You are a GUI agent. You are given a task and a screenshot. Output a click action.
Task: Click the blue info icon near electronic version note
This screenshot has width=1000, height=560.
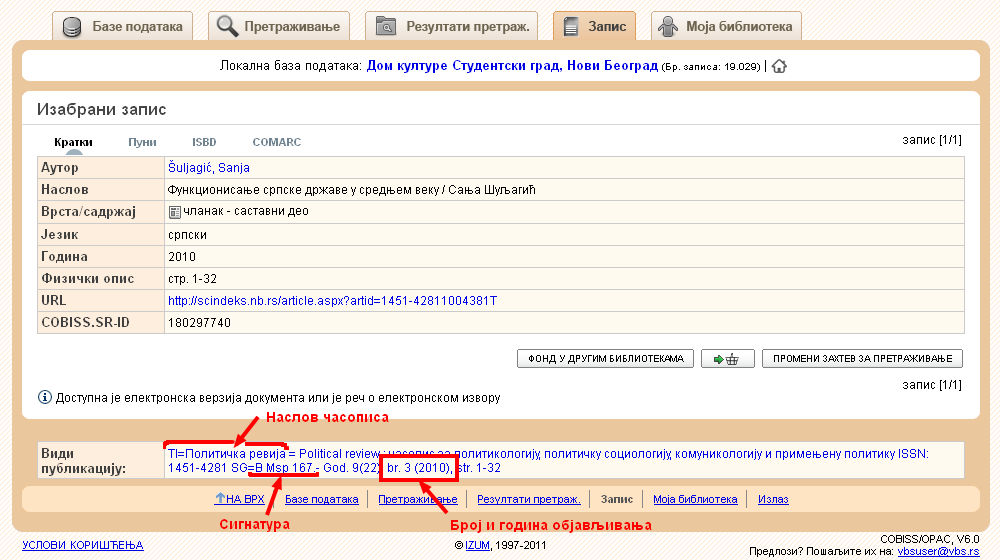coord(45,398)
